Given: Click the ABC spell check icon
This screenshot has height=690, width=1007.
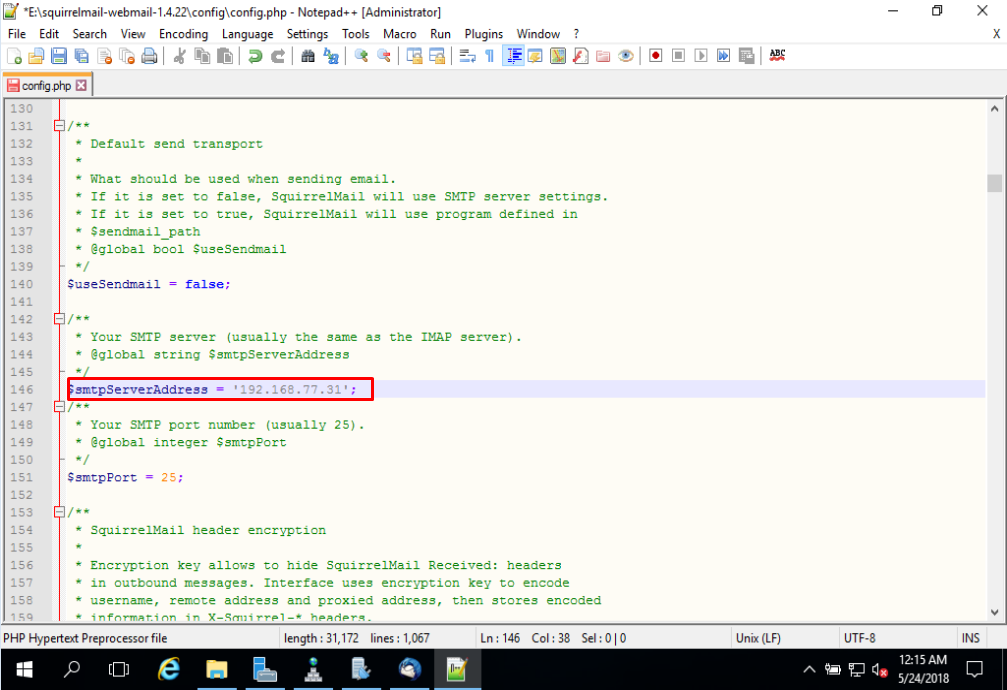Looking at the screenshot, I should (777, 55).
